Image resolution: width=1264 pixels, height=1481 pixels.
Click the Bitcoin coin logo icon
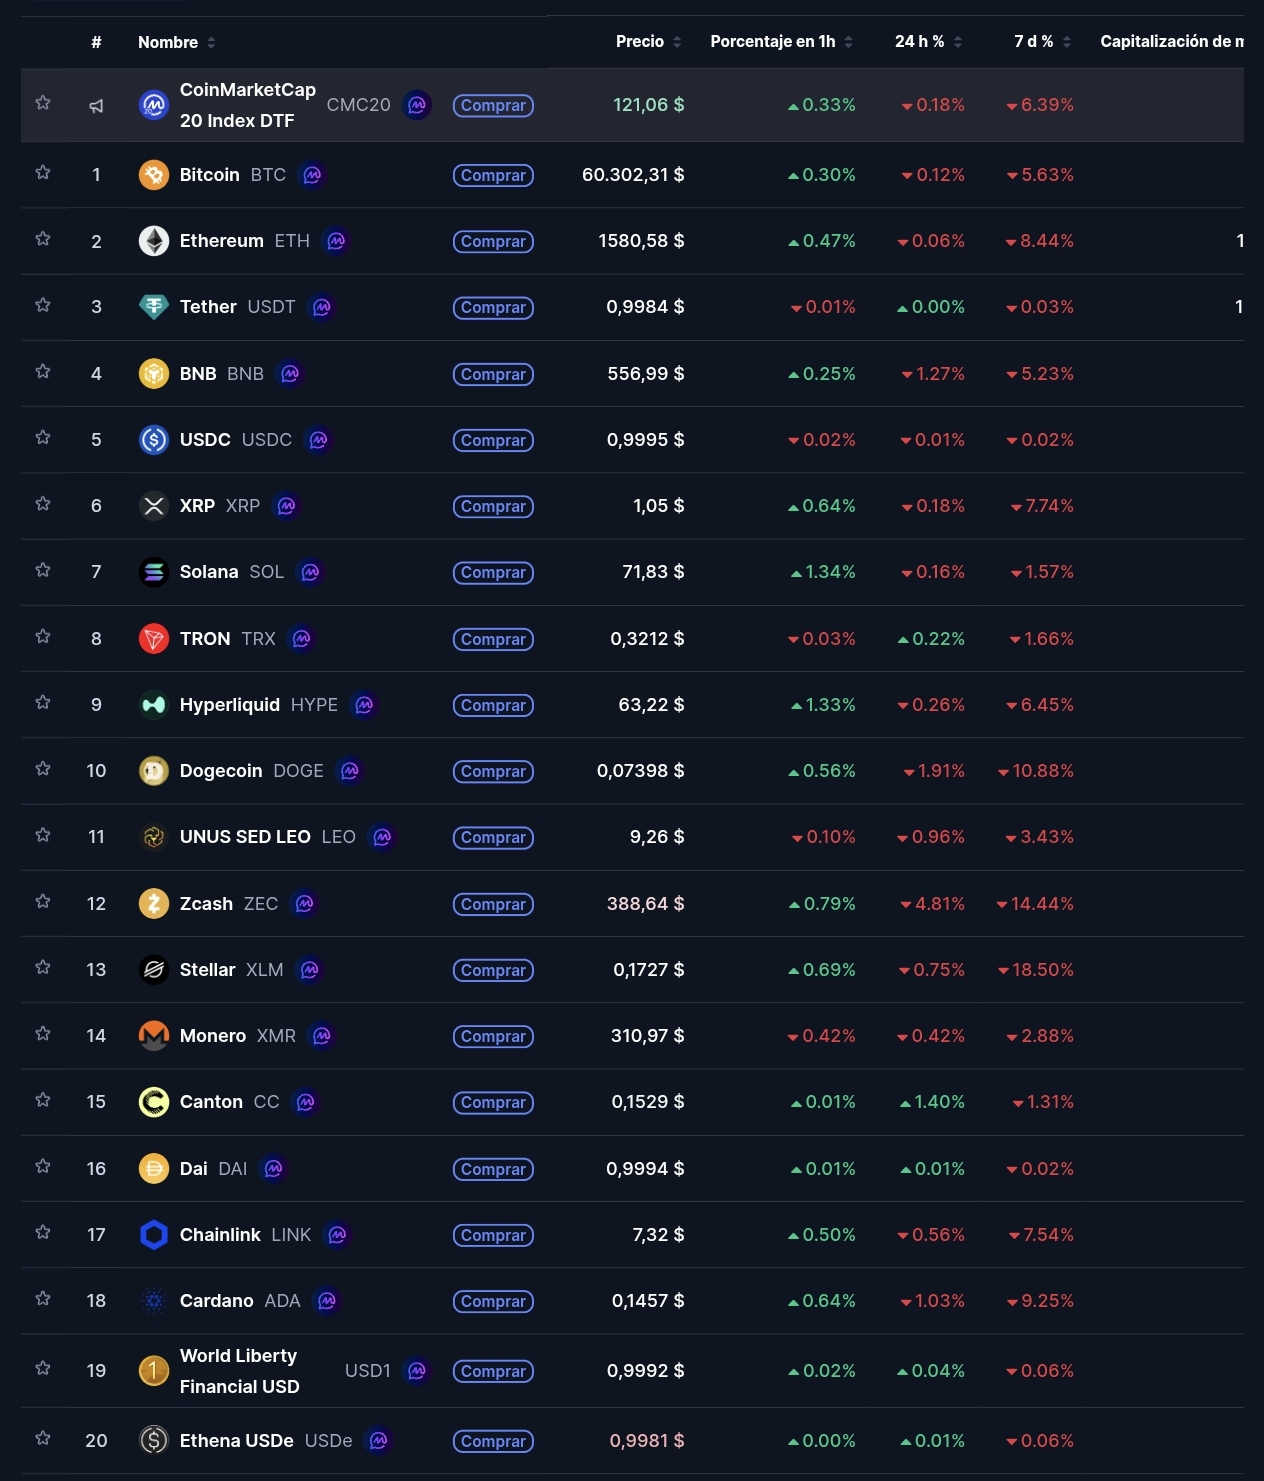tap(153, 175)
